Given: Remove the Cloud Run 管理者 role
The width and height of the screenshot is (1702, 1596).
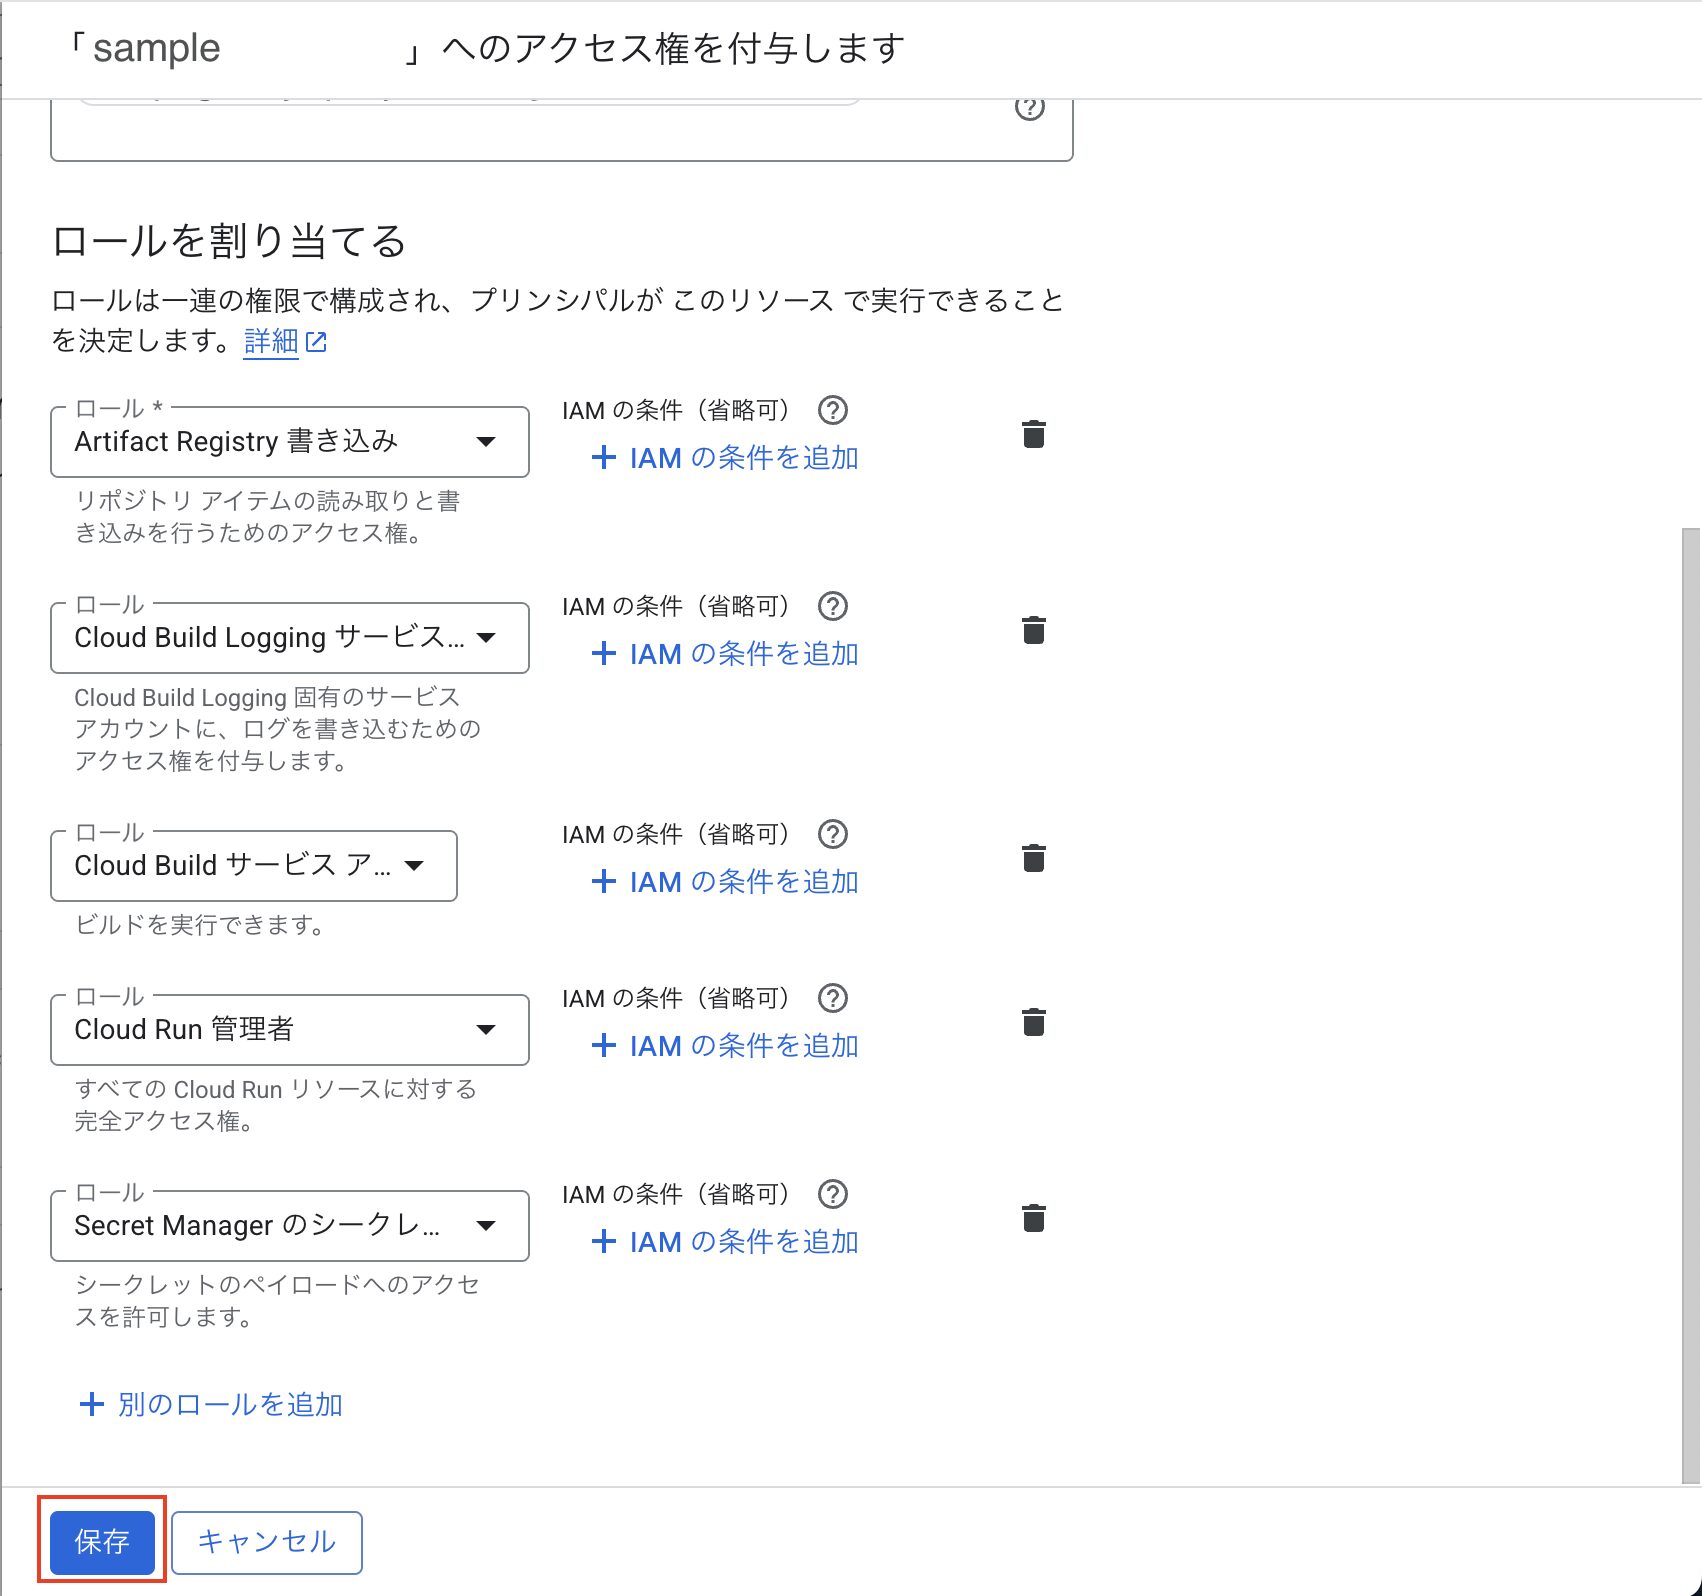Looking at the screenshot, I should (x=1033, y=1022).
